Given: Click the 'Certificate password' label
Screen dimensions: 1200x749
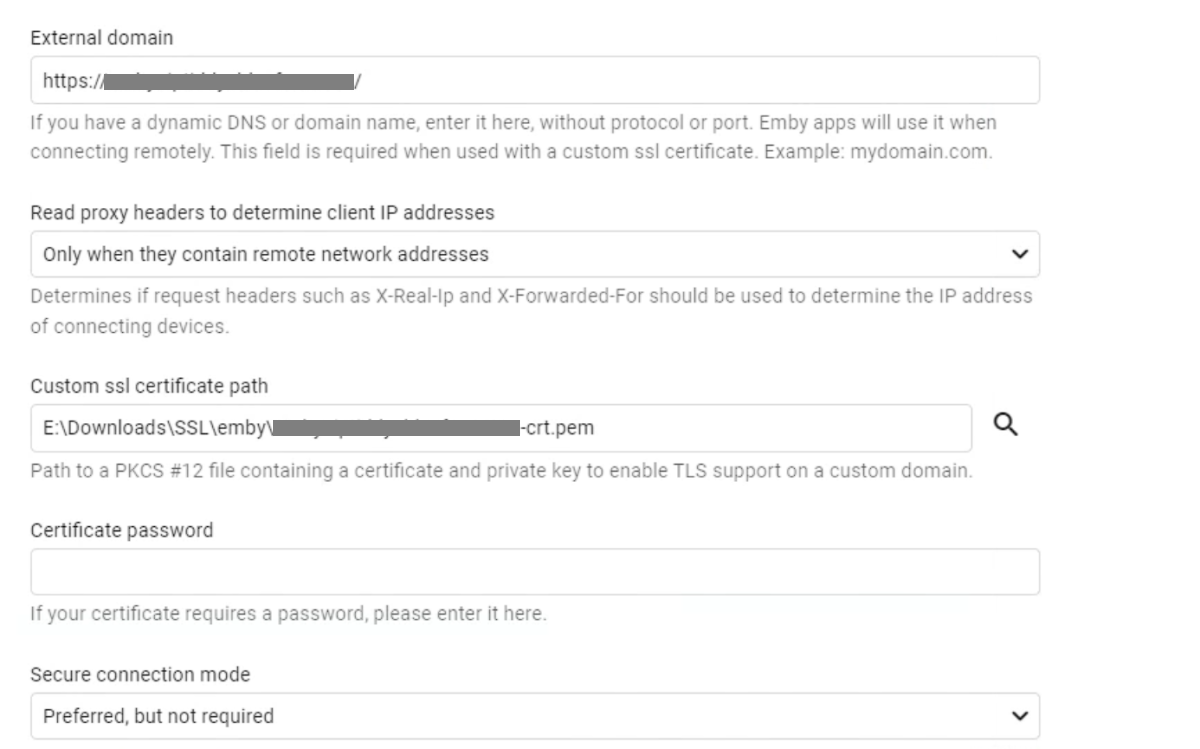Looking at the screenshot, I should pyautogui.click(x=122, y=530).
